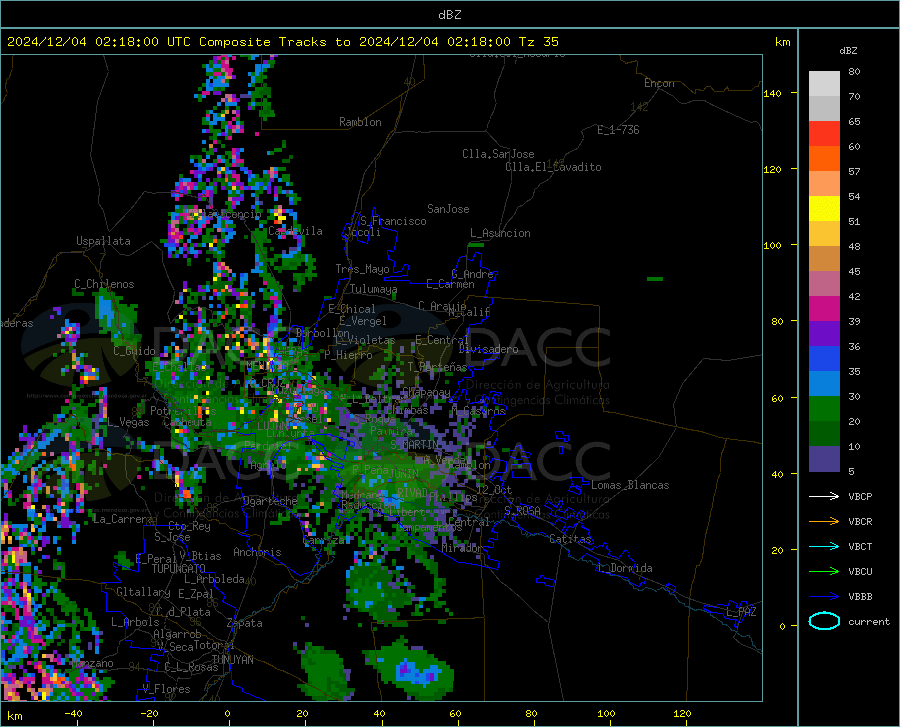Select the purple swatch between 39 and 36
900x727 pixels.
824,334
